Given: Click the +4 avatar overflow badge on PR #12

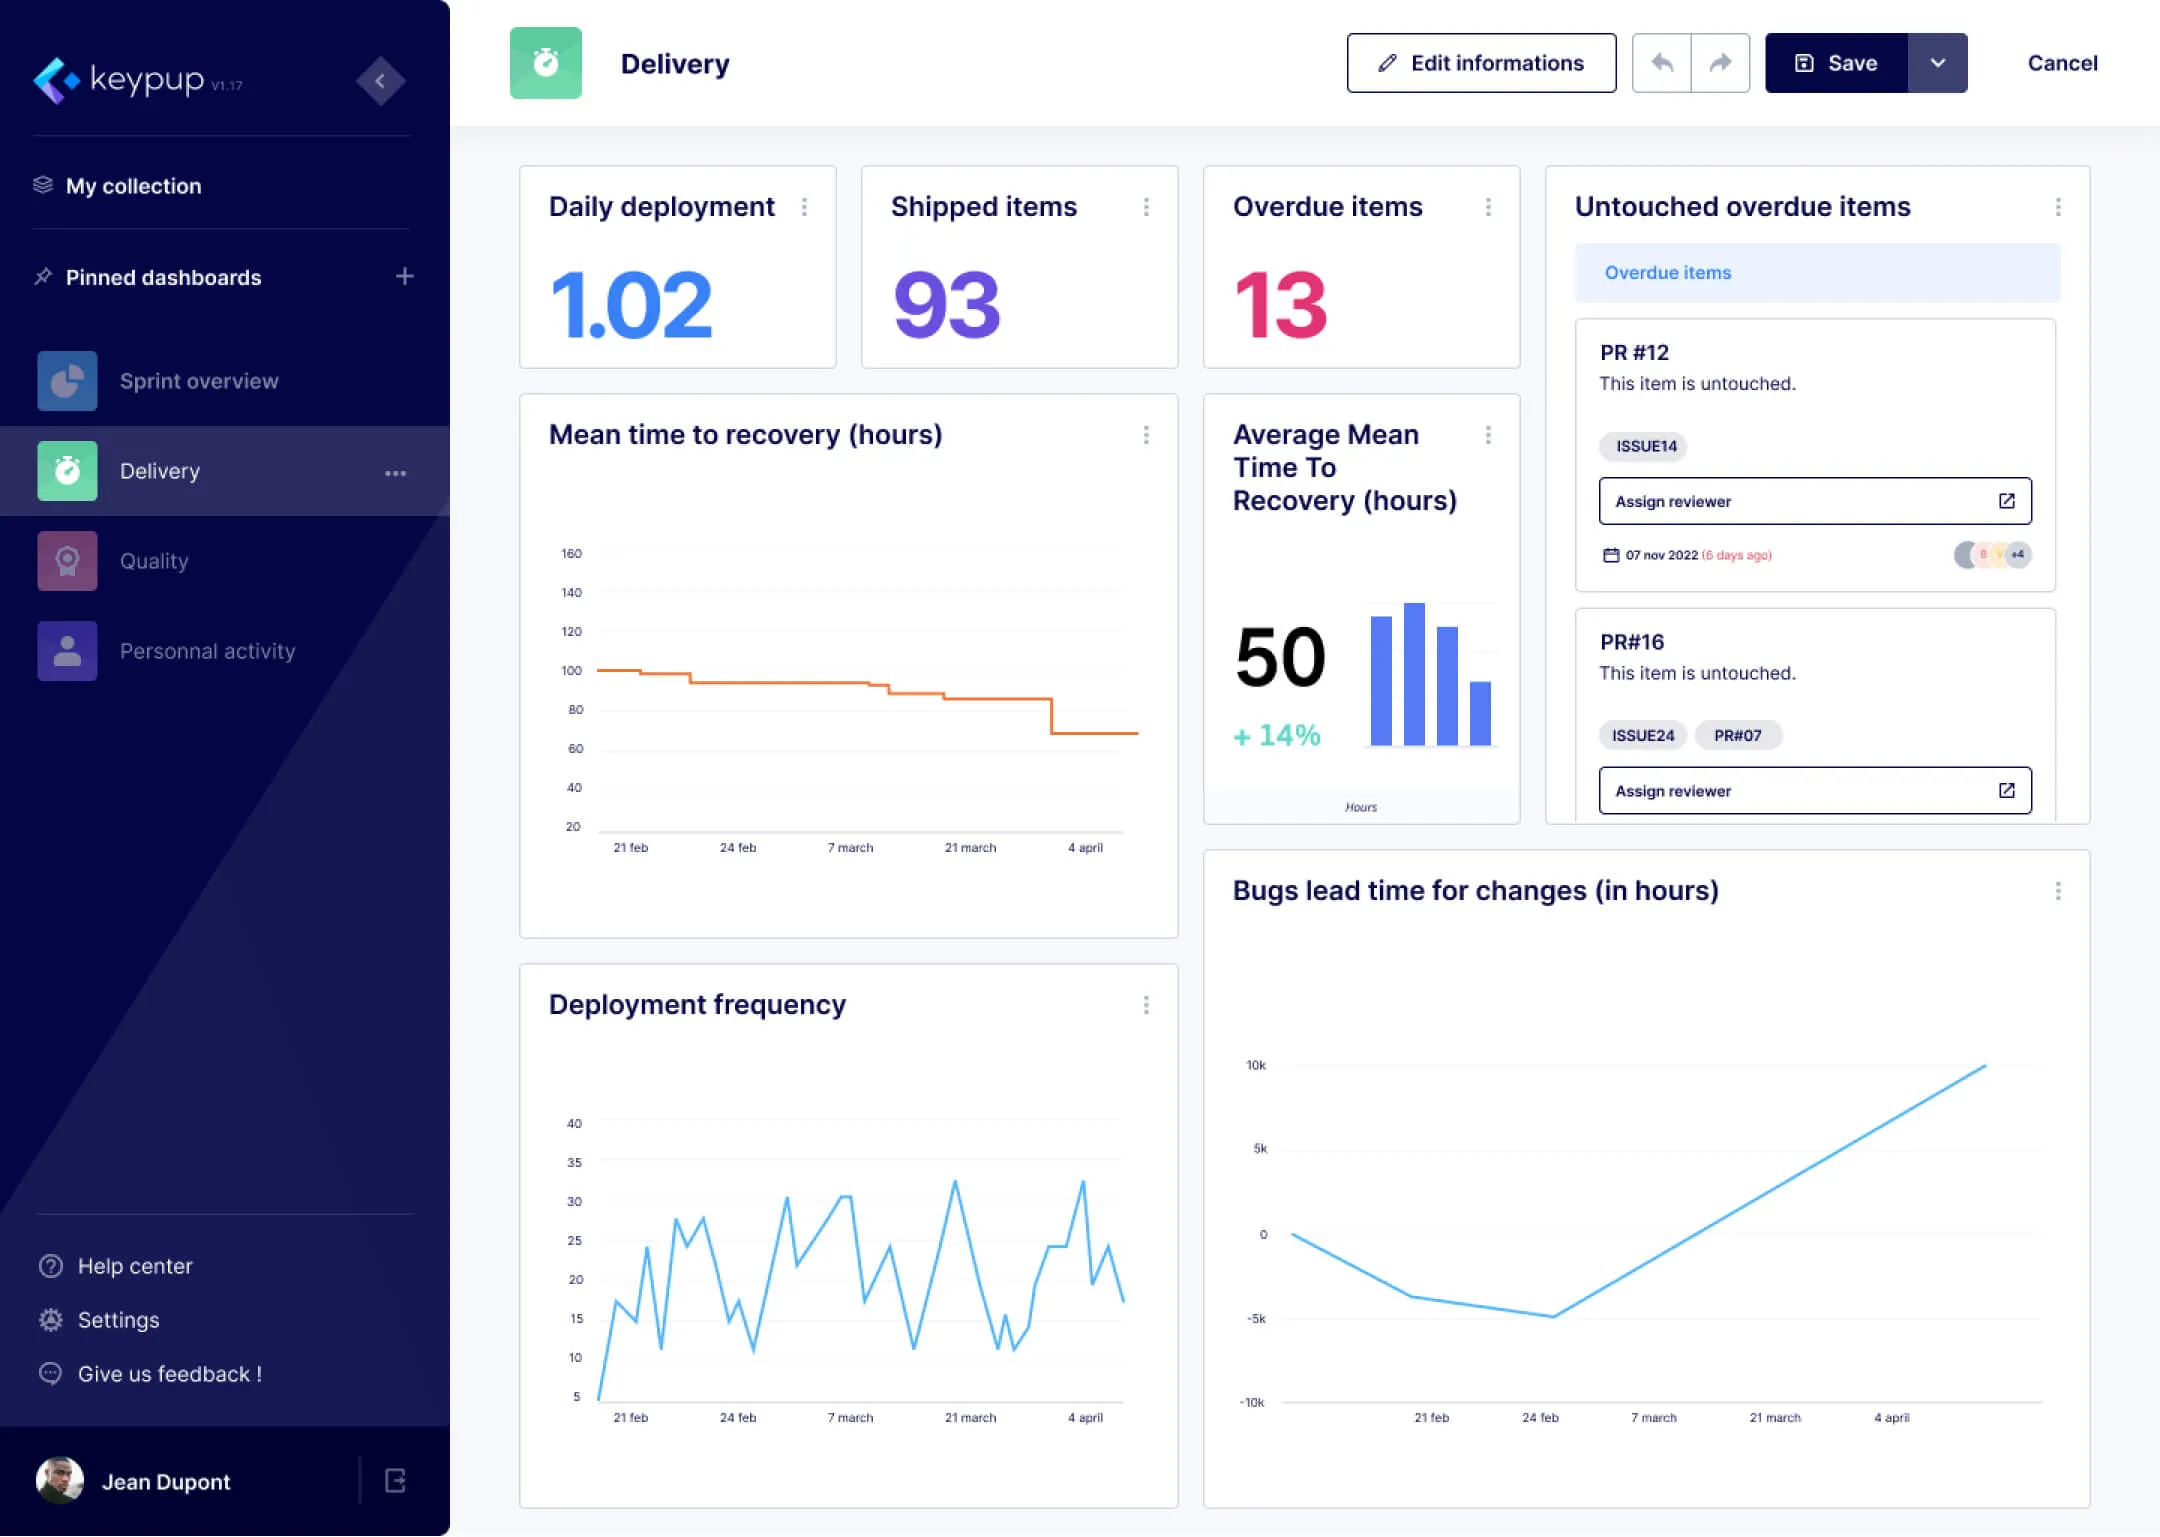Looking at the screenshot, I should click(2014, 554).
